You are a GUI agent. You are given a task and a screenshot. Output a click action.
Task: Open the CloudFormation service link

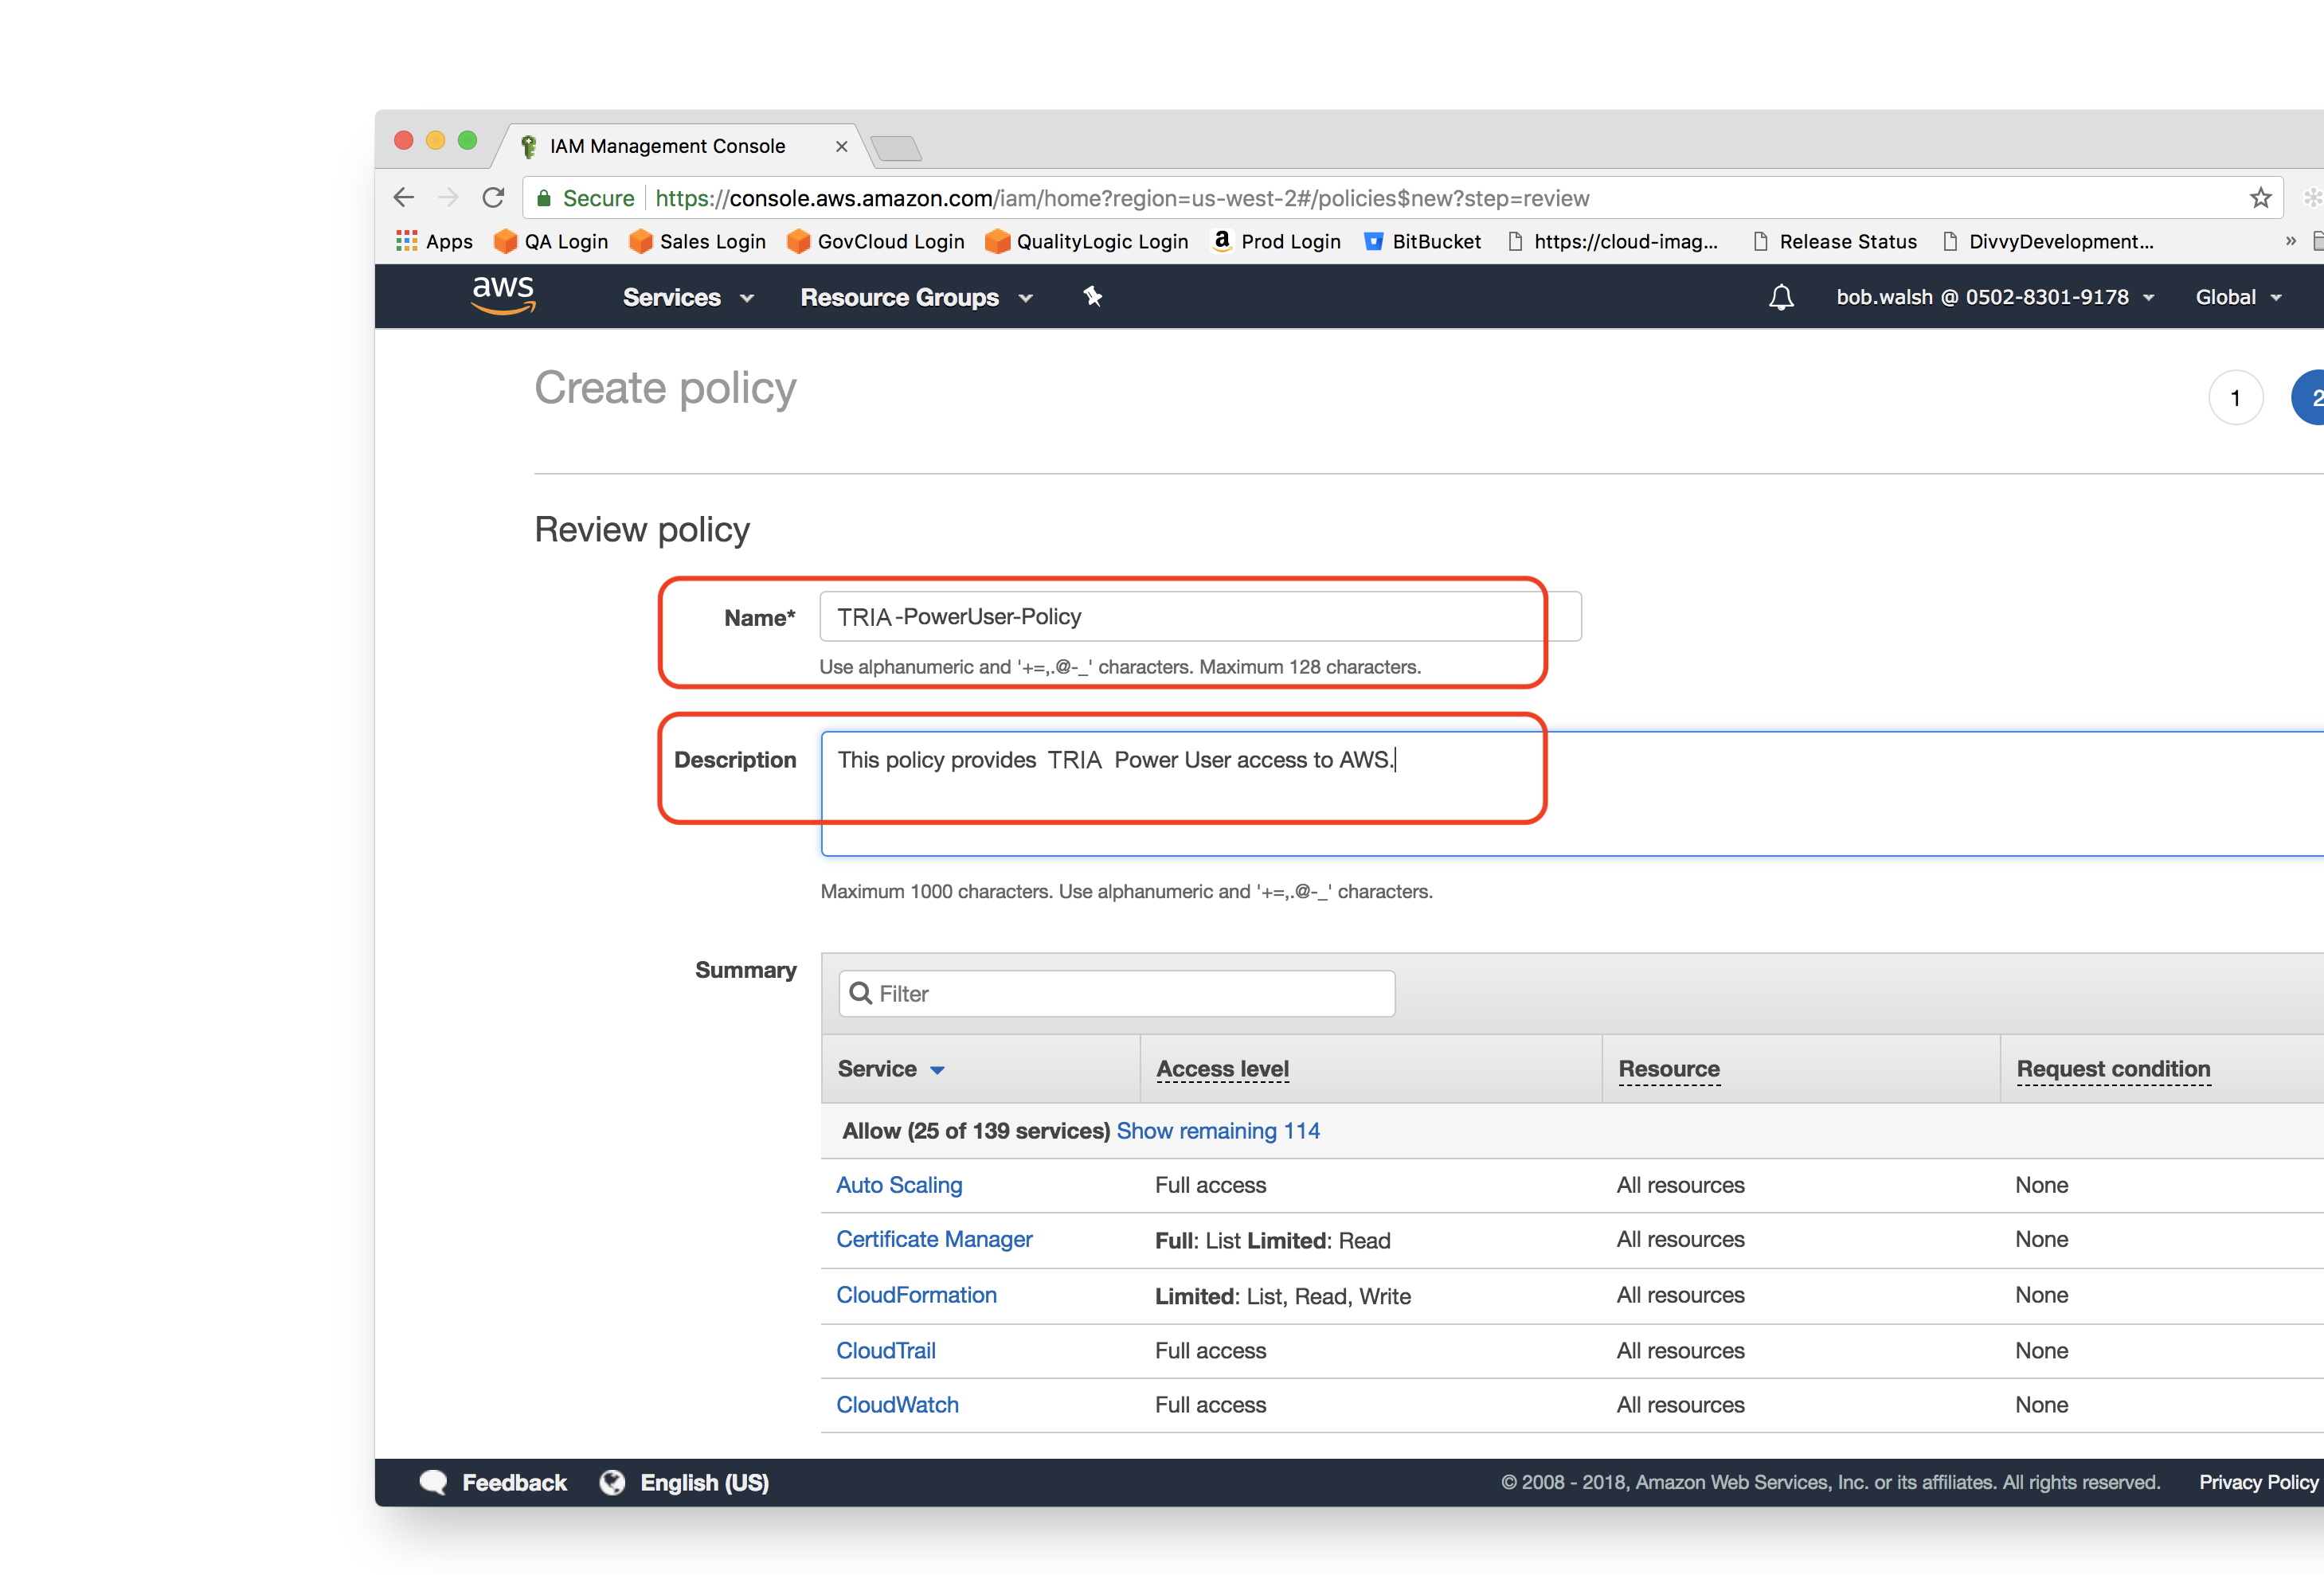[x=916, y=1294]
